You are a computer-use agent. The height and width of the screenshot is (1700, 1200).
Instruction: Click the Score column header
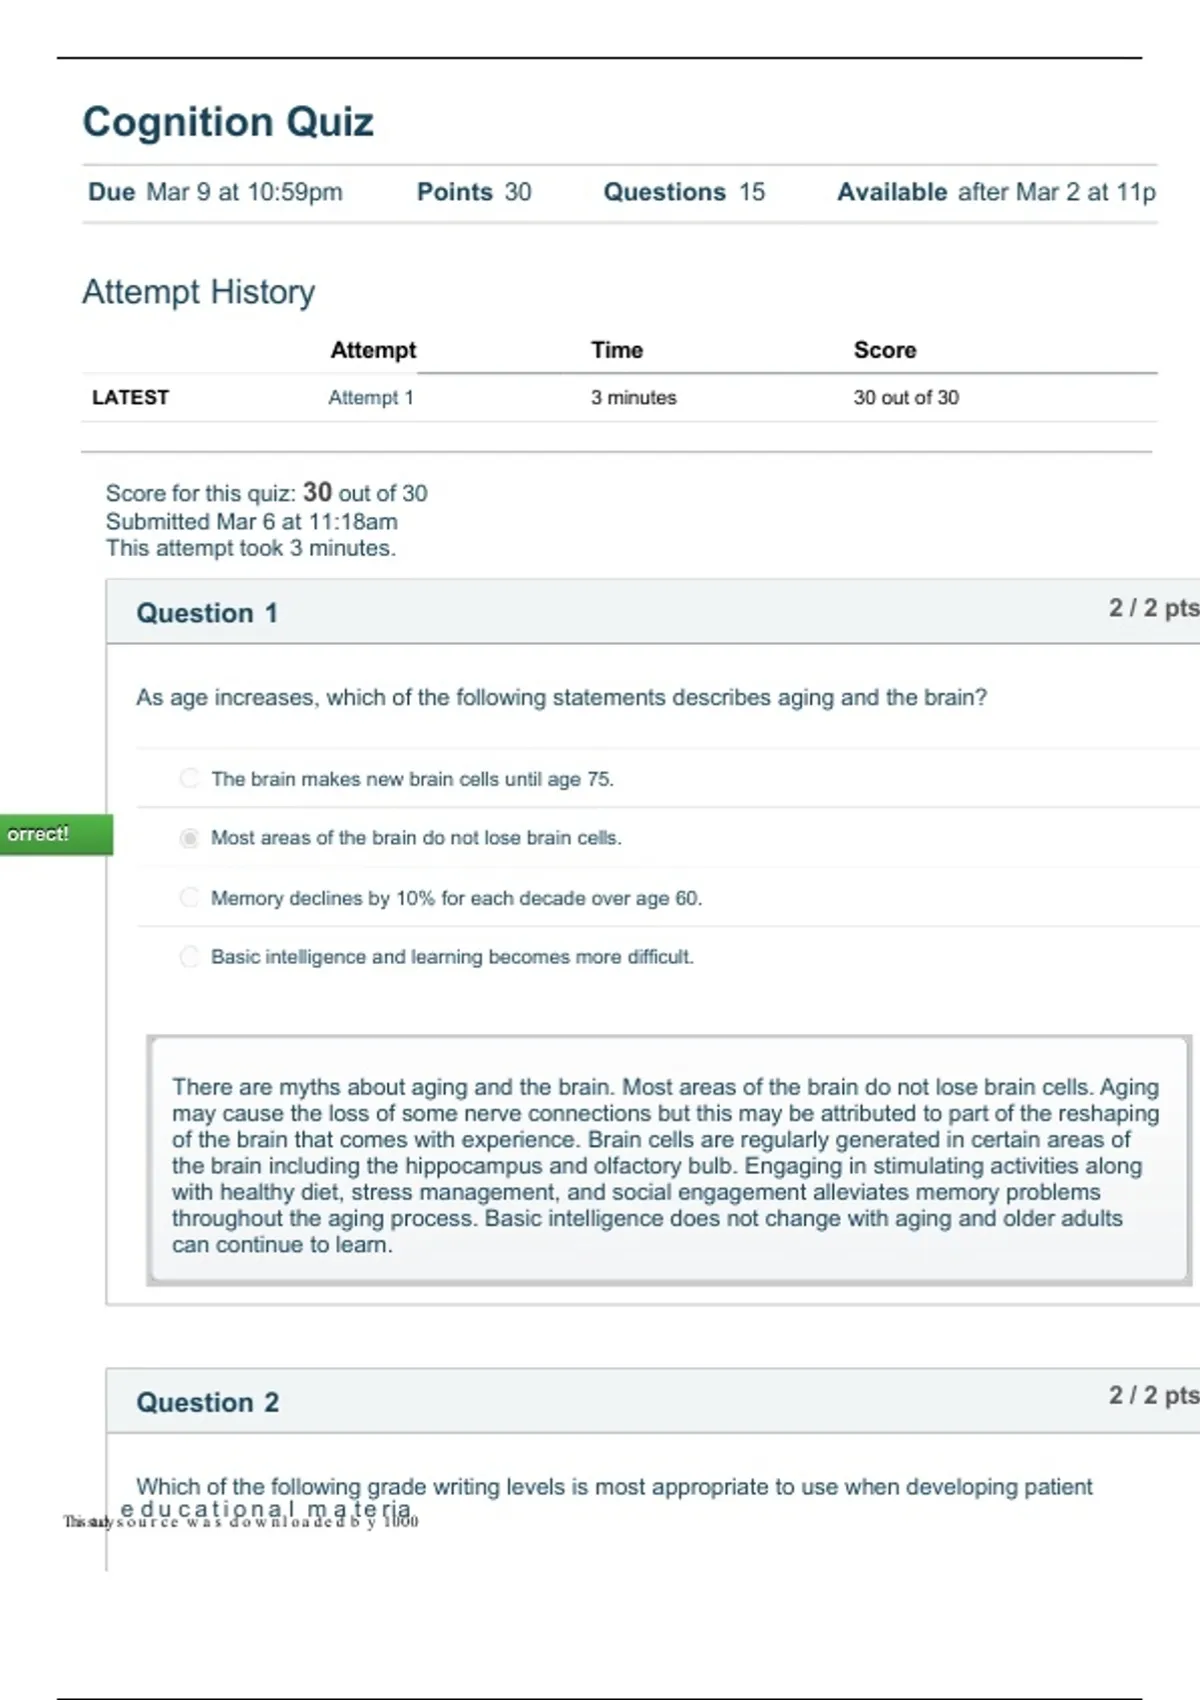[885, 350]
